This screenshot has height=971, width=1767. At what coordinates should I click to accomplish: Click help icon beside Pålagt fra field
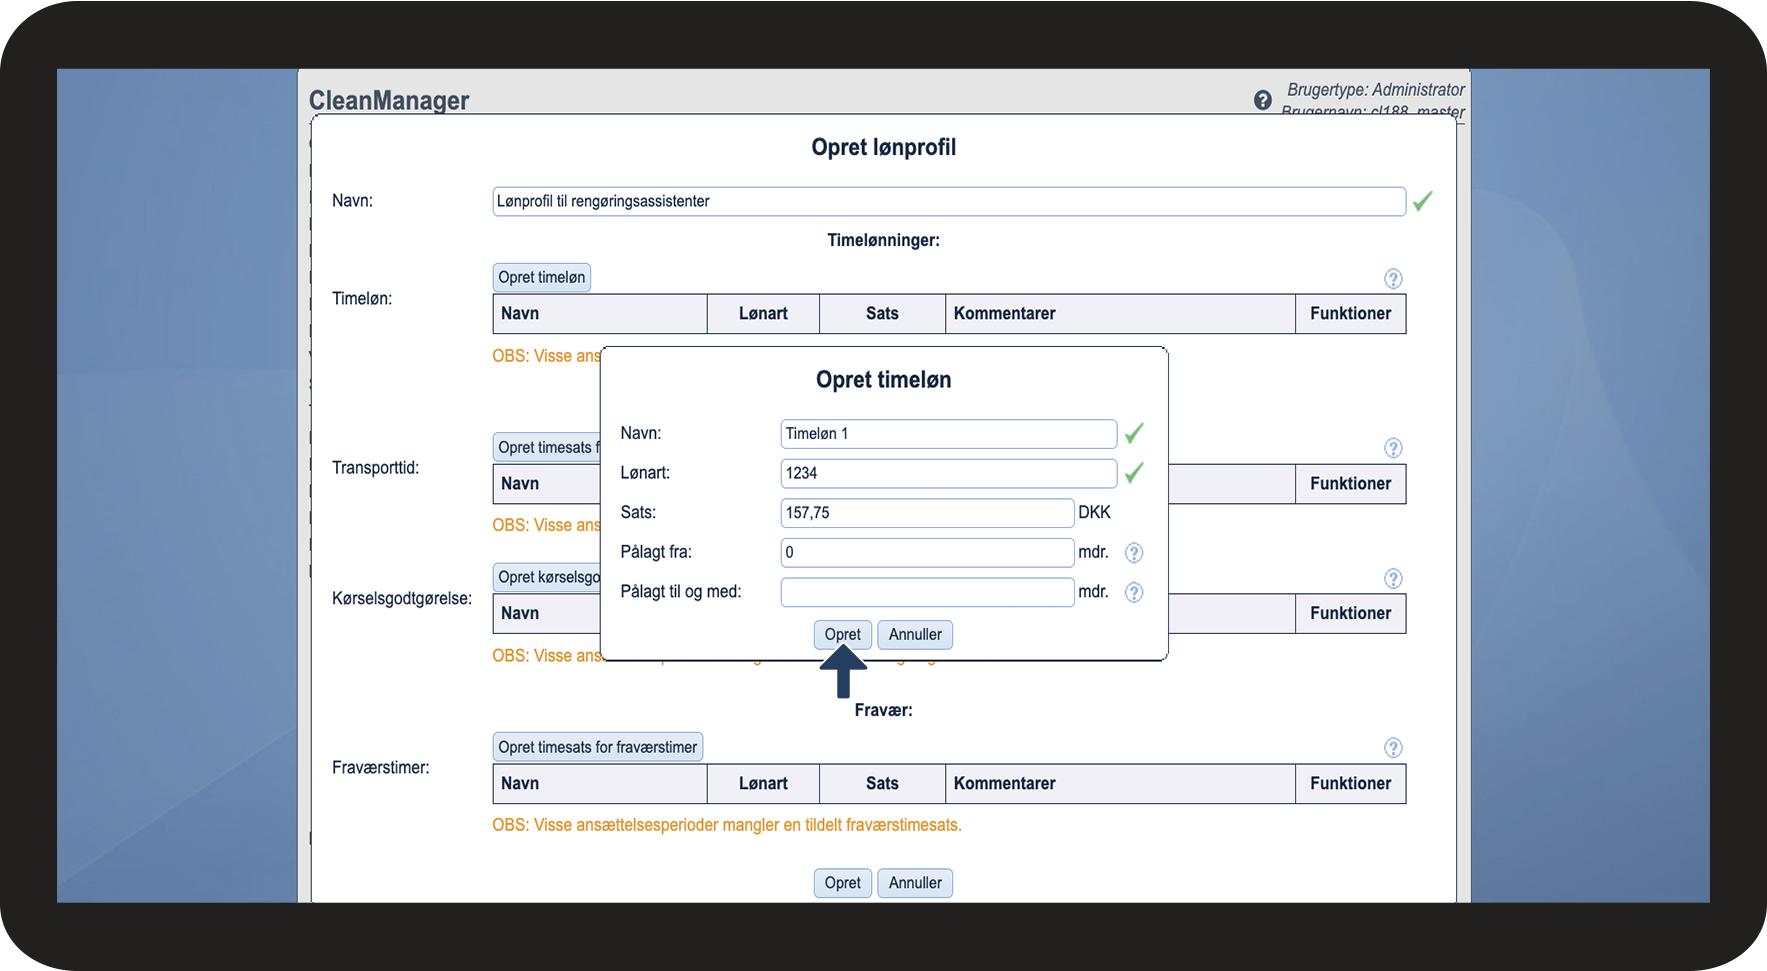1133,553
